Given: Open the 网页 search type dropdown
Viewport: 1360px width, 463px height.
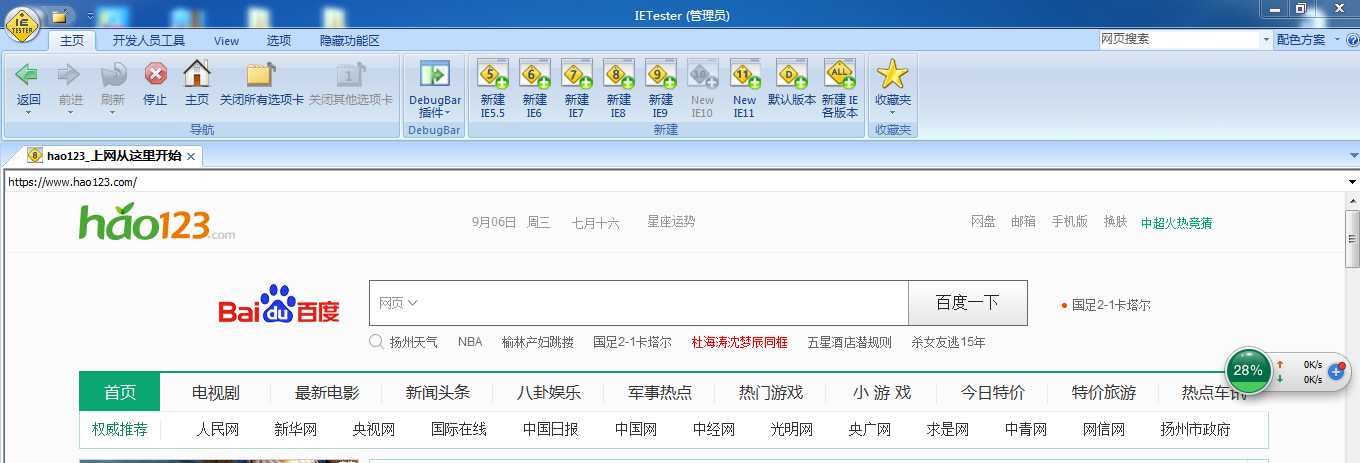Looking at the screenshot, I should (398, 303).
